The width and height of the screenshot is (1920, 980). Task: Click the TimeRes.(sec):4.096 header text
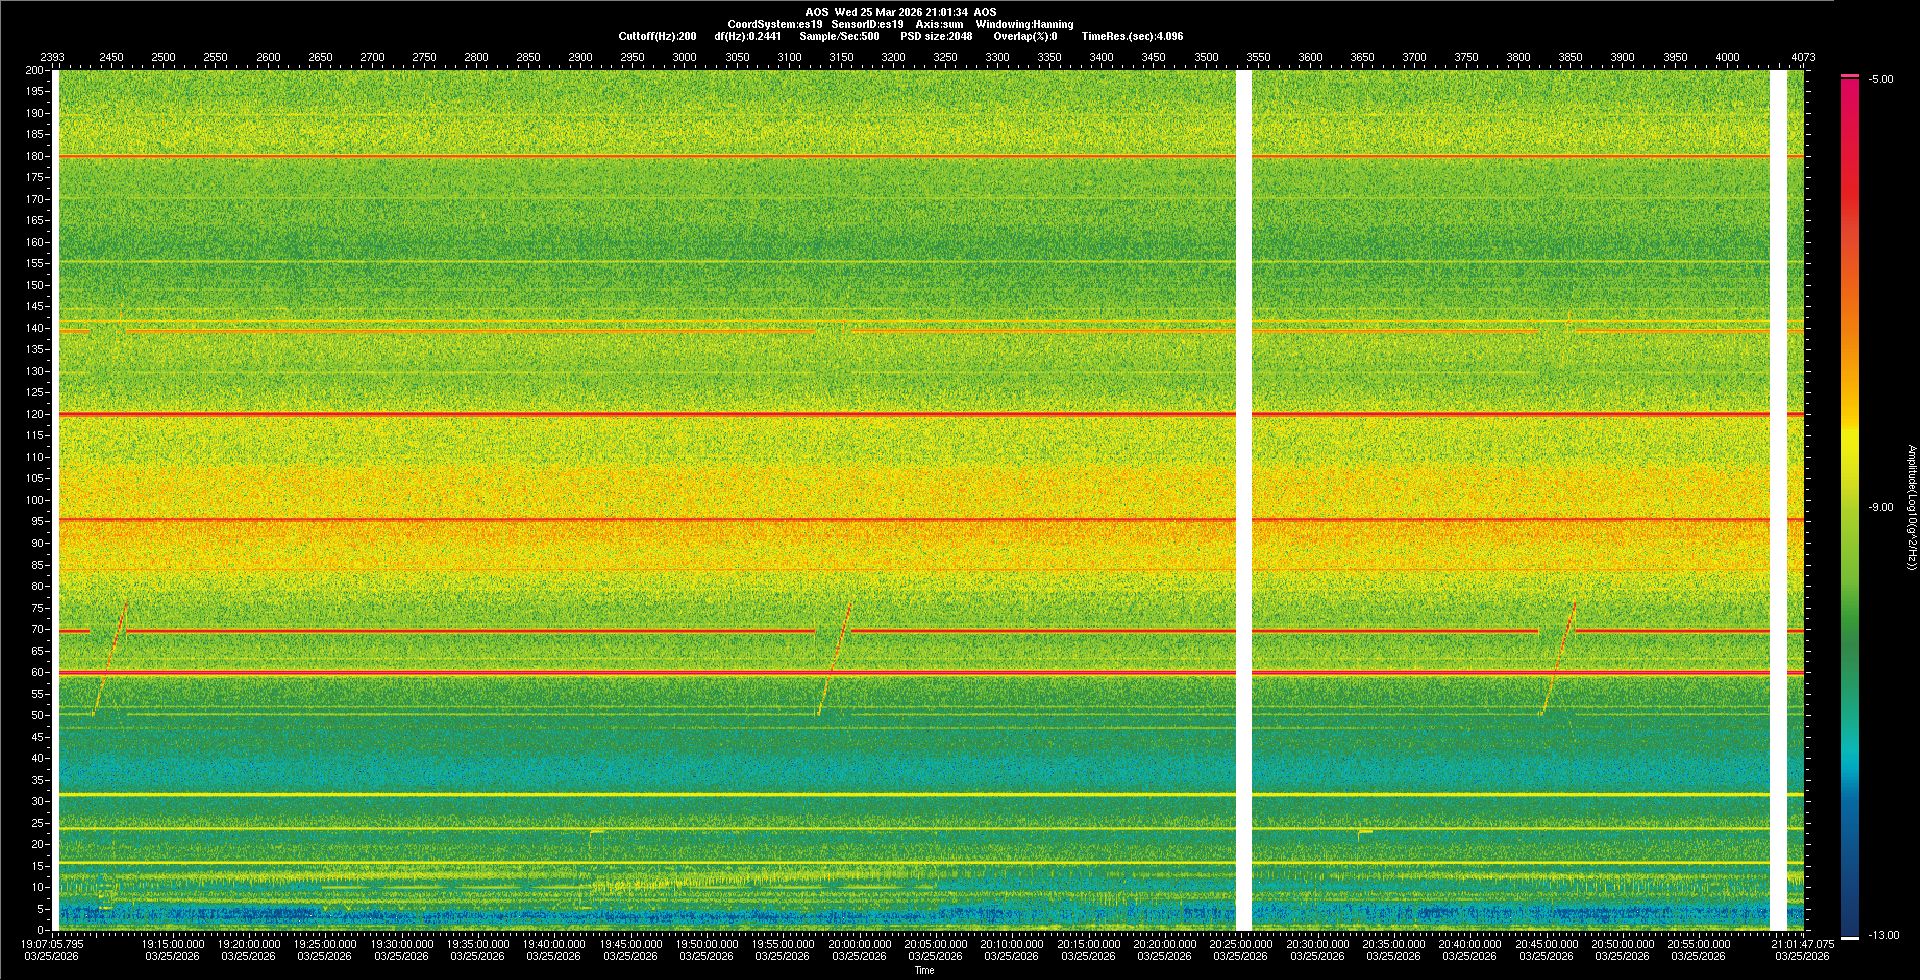coord(1132,36)
